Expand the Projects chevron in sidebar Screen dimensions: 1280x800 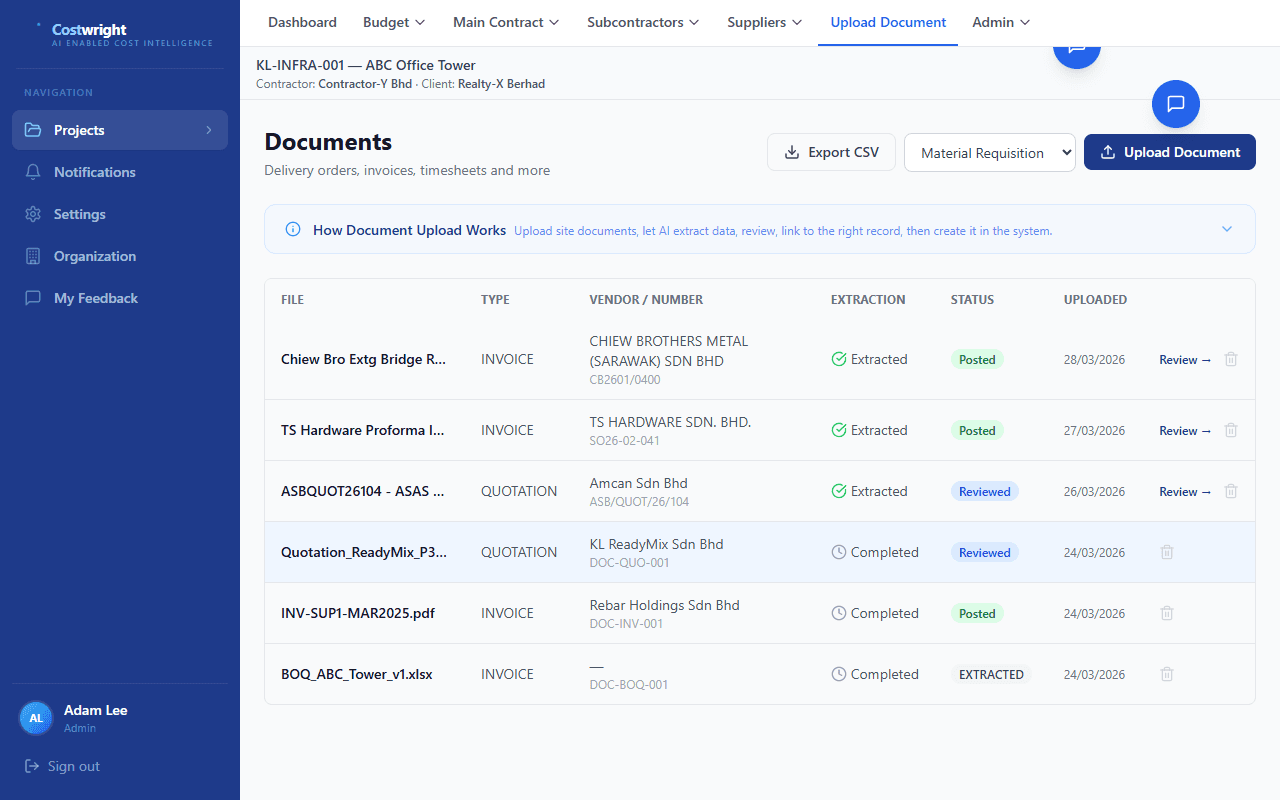click(209, 130)
